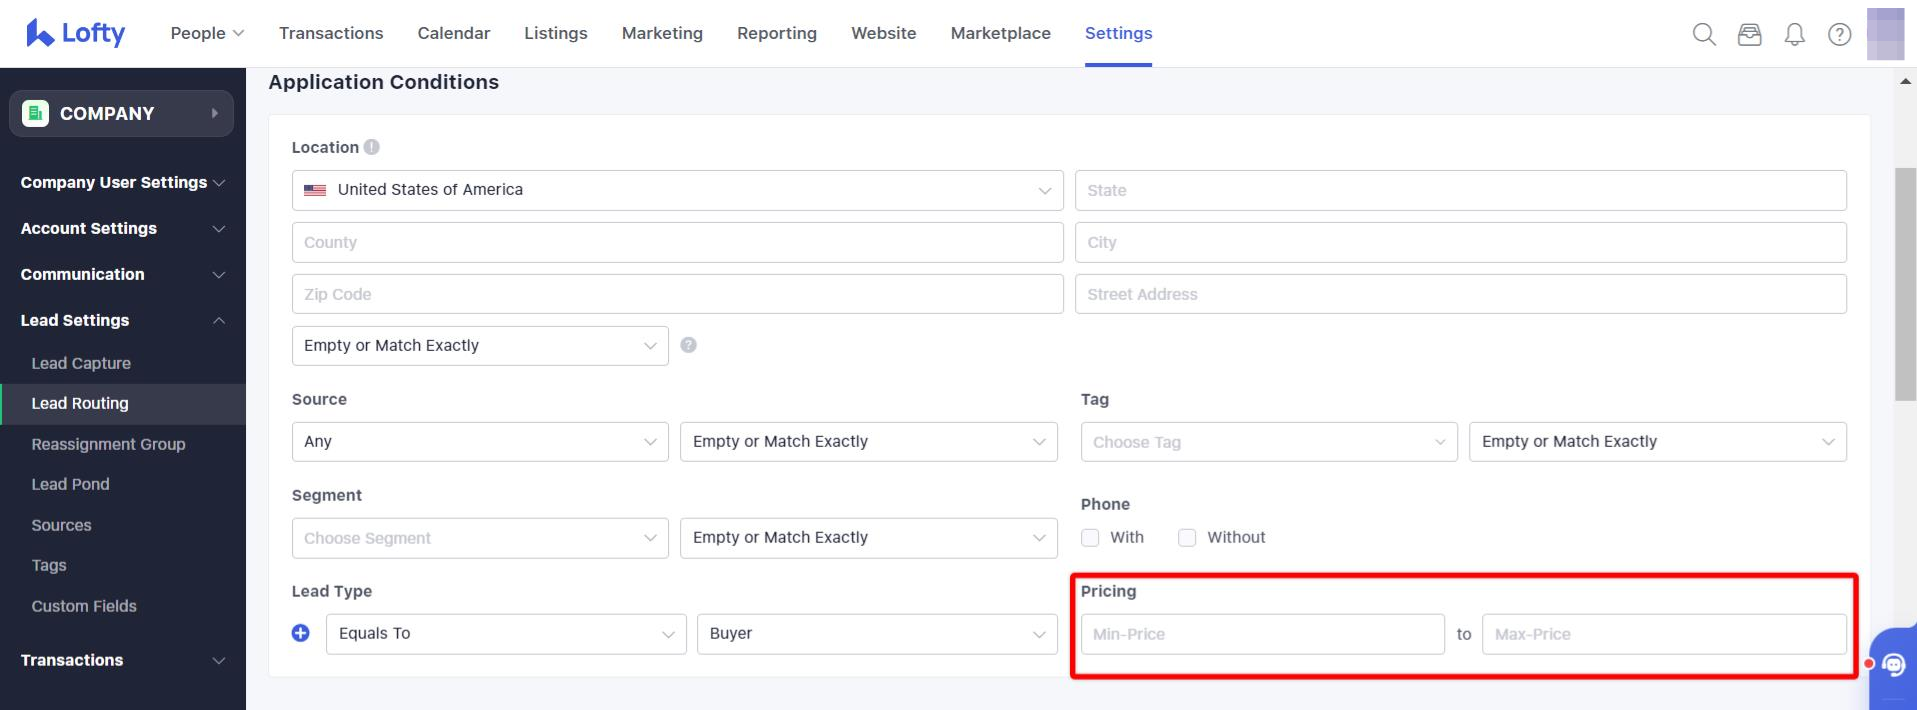Open Reassignment Group settings
Viewport: 1917px width, 710px height.
108,444
